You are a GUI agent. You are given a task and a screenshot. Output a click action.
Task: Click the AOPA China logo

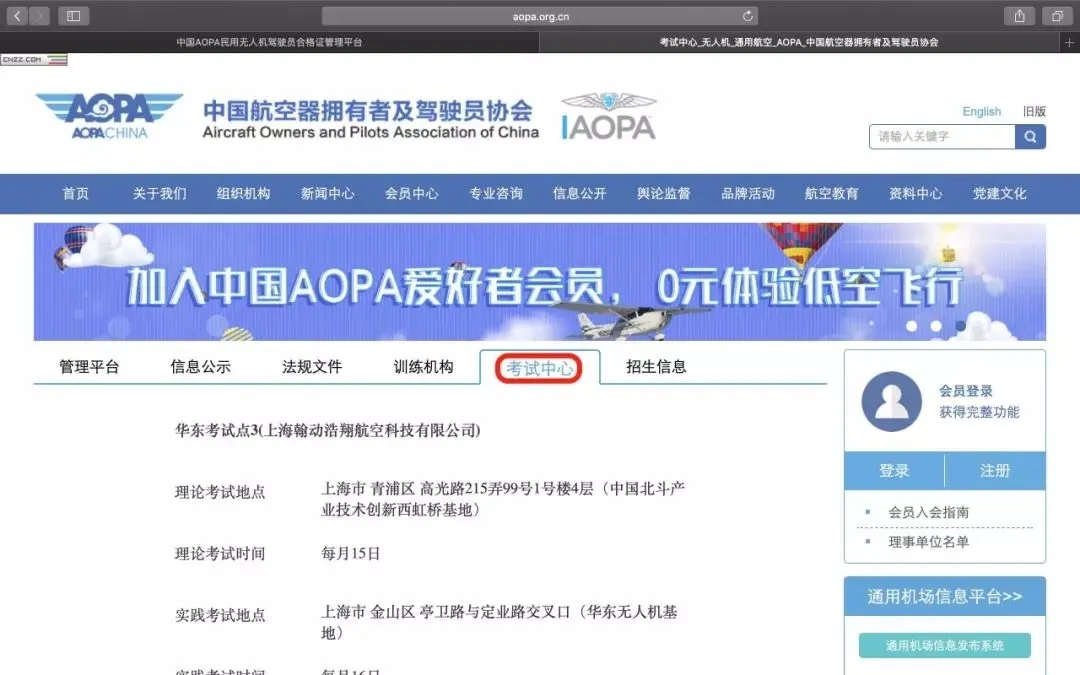(110, 116)
